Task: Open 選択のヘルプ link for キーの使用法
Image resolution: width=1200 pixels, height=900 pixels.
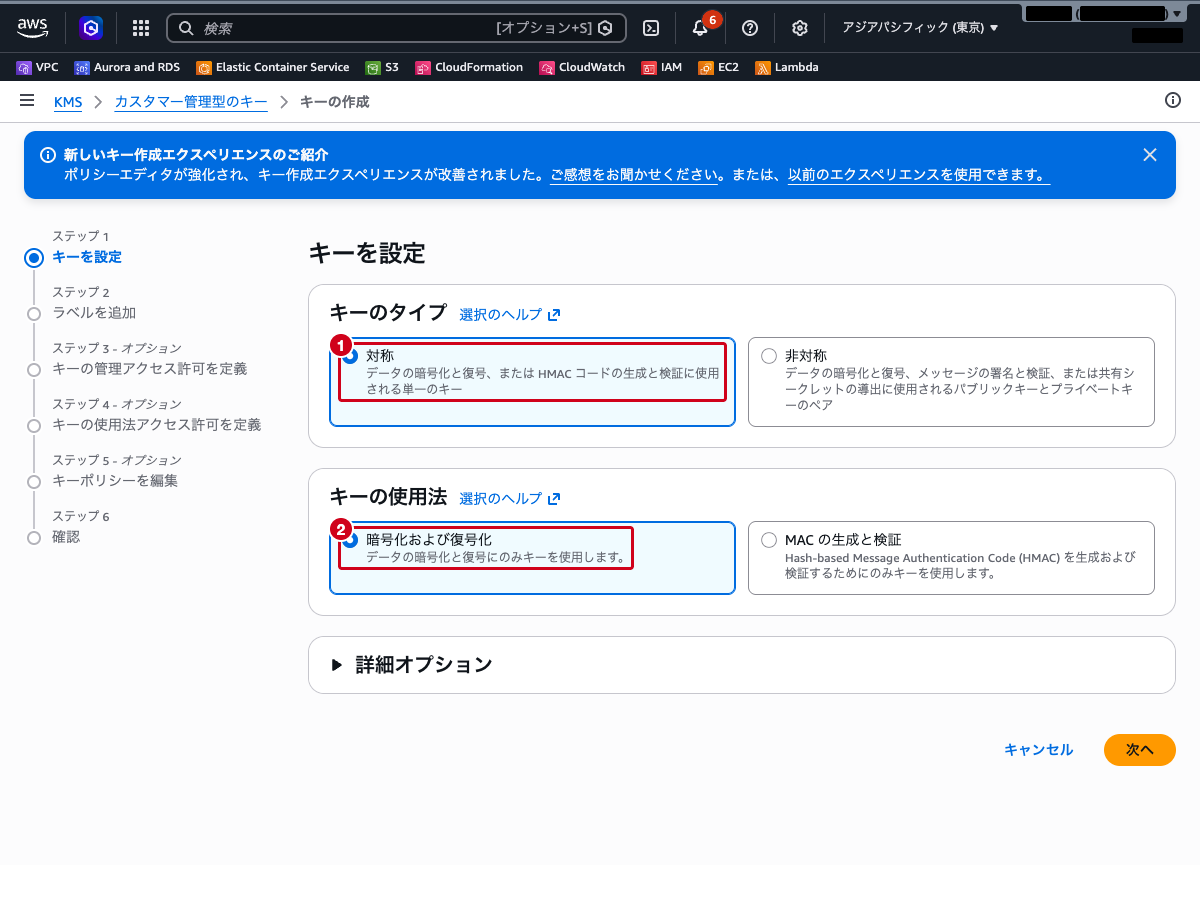Action: click(x=510, y=499)
